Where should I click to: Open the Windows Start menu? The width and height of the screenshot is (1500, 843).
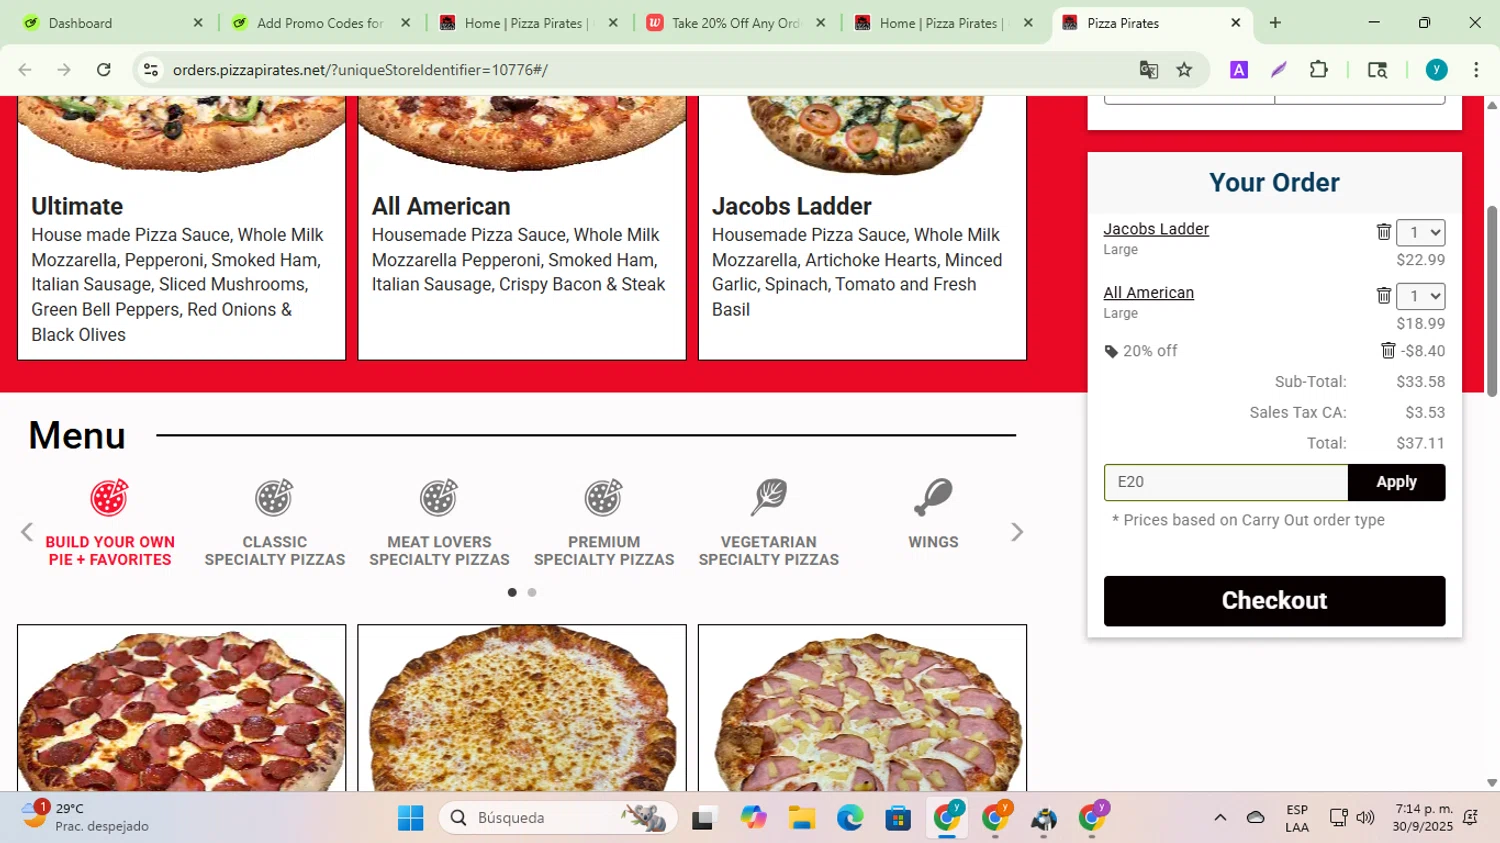[410, 818]
